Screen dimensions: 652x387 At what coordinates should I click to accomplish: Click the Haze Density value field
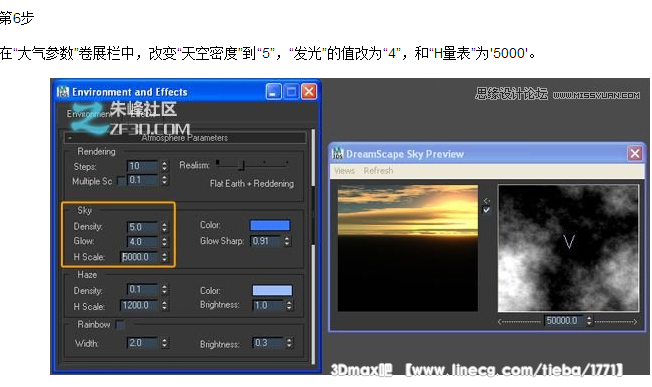(x=142, y=289)
